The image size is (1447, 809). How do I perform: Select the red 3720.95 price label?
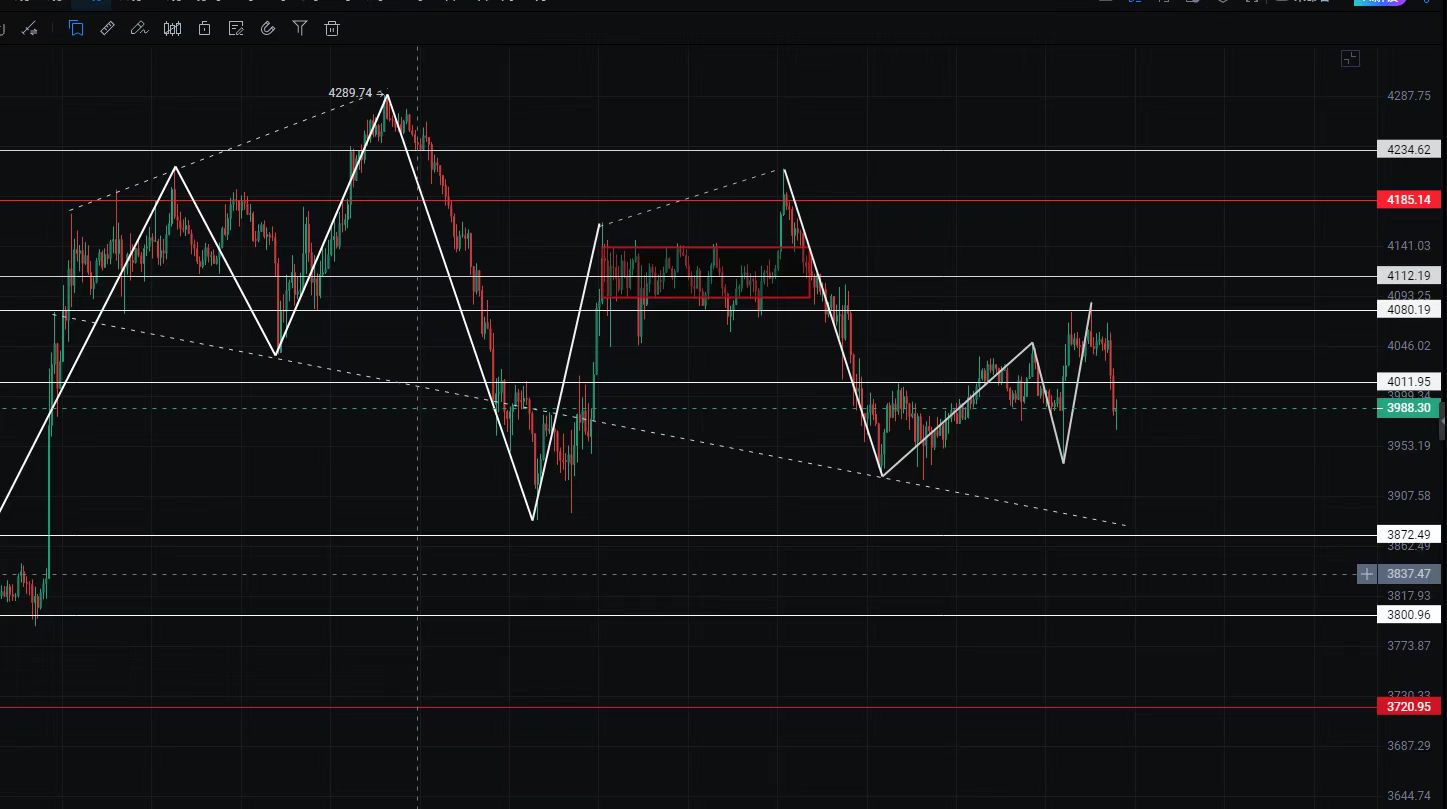click(1409, 707)
